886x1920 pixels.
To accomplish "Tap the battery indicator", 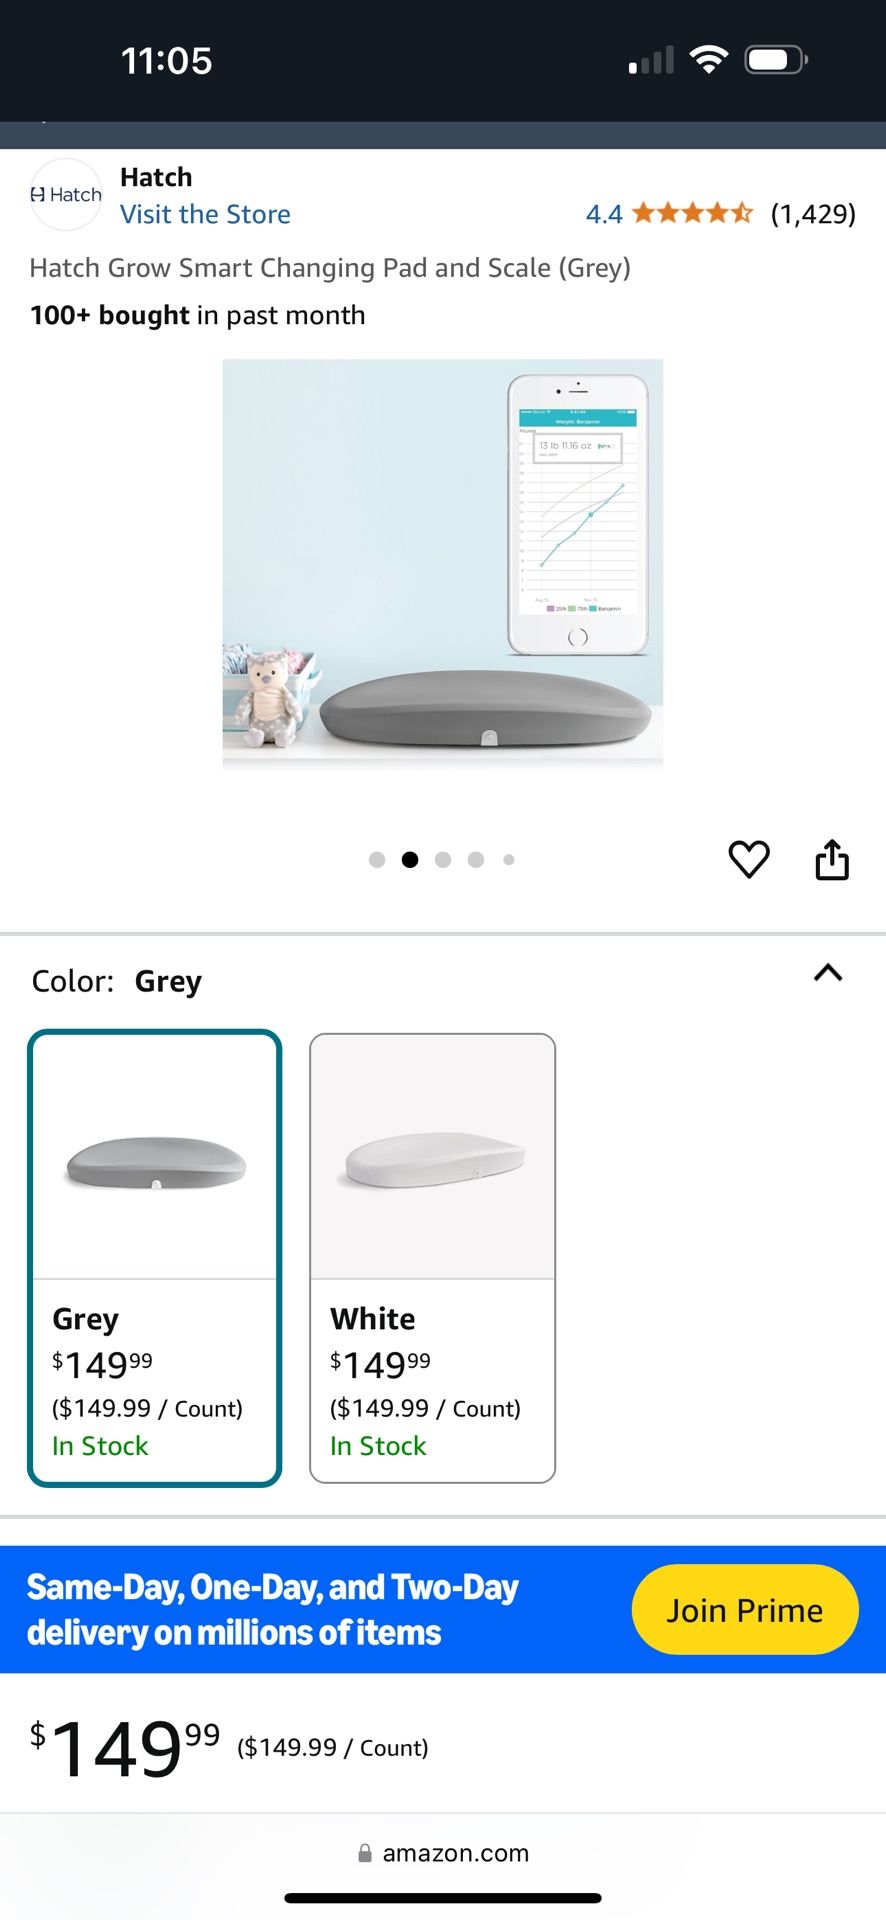I will click(x=777, y=59).
